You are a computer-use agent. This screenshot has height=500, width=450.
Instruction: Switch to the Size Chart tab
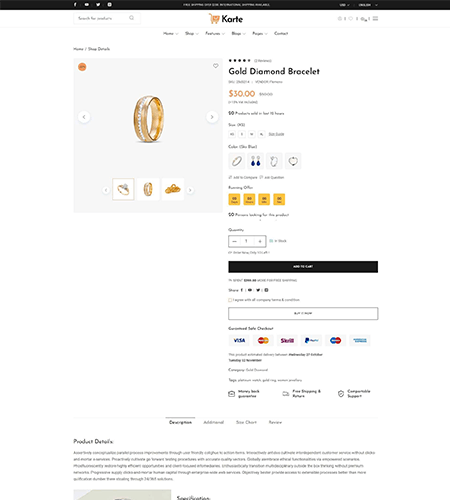click(246, 422)
